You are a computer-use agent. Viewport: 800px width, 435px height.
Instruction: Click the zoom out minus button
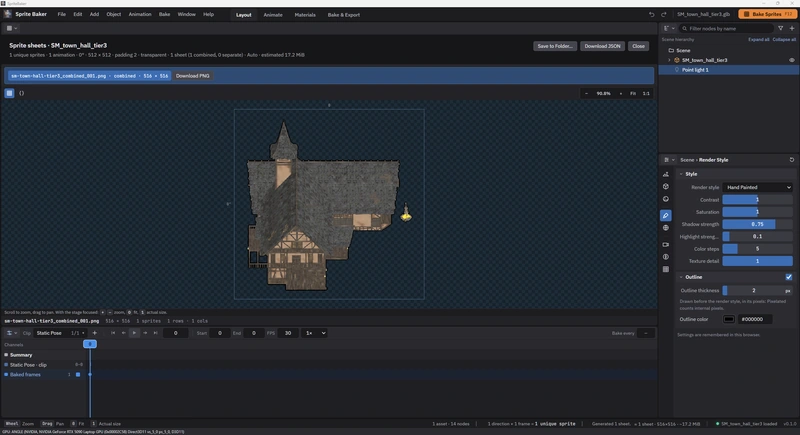pyautogui.click(x=586, y=93)
